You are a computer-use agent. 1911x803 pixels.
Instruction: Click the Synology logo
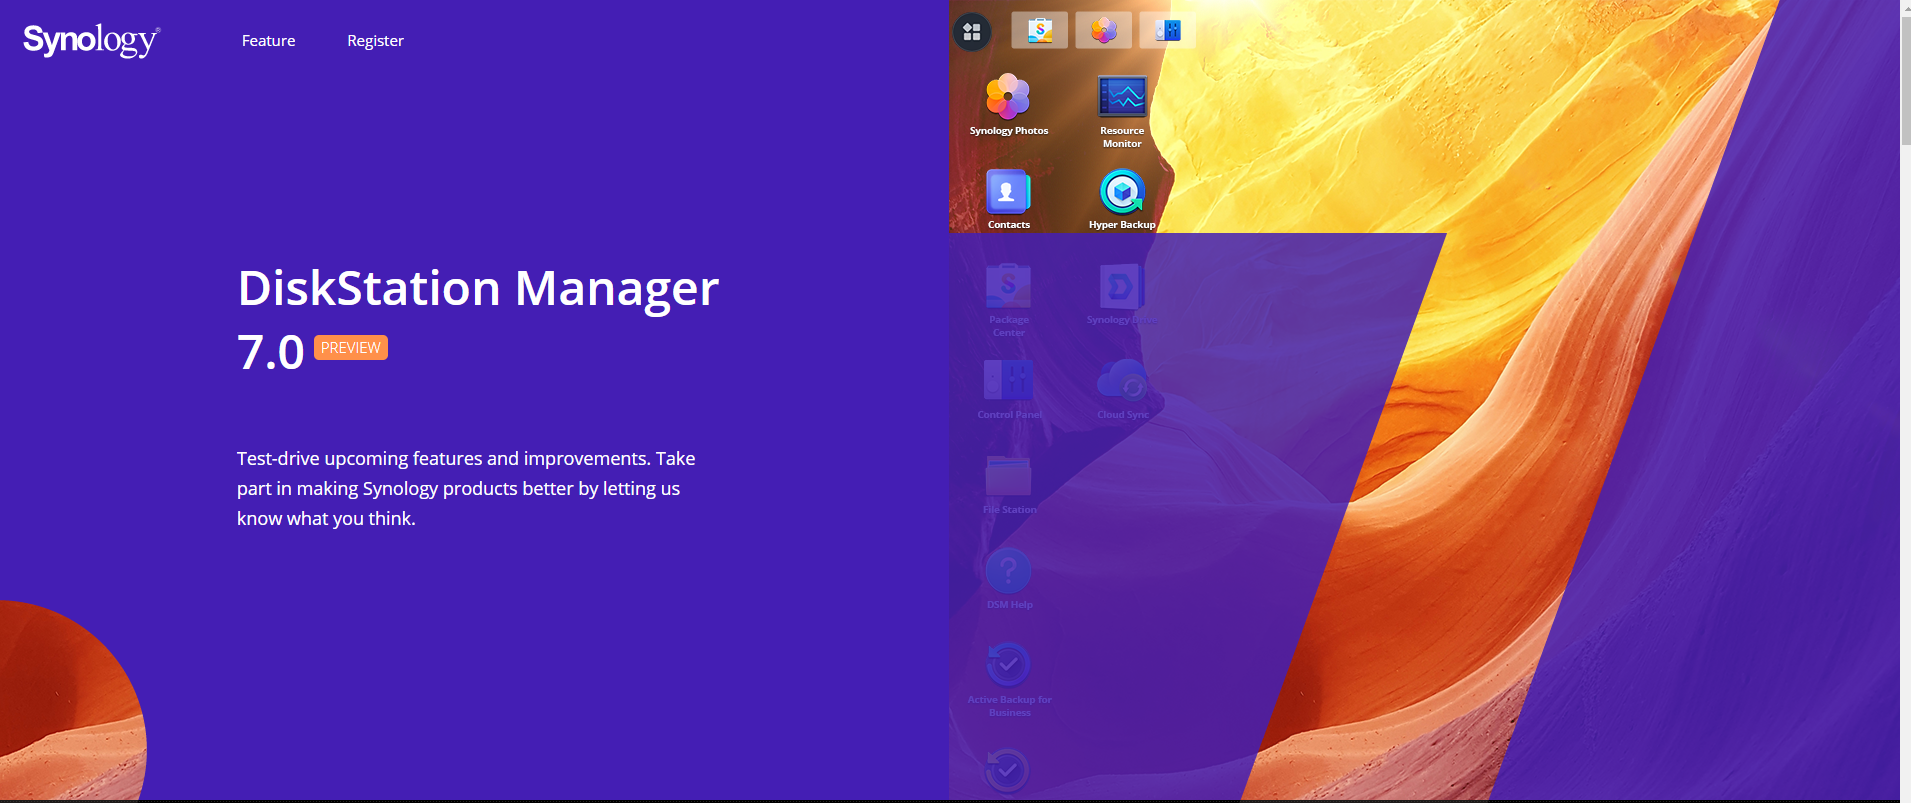click(x=91, y=40)
